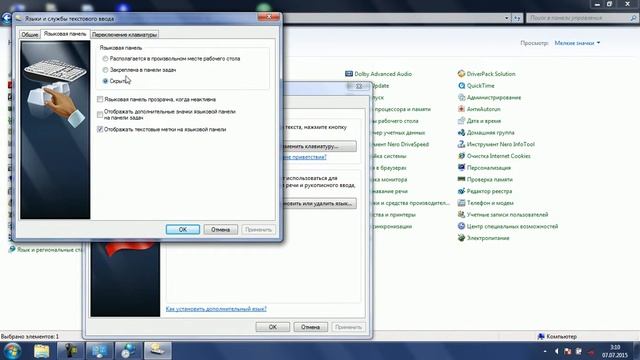The height and width of the screenshot is (360, 640).
Task: Open Инструмент Nero InfoTool item
Action: pyautogui.click(x=496, y=144)
